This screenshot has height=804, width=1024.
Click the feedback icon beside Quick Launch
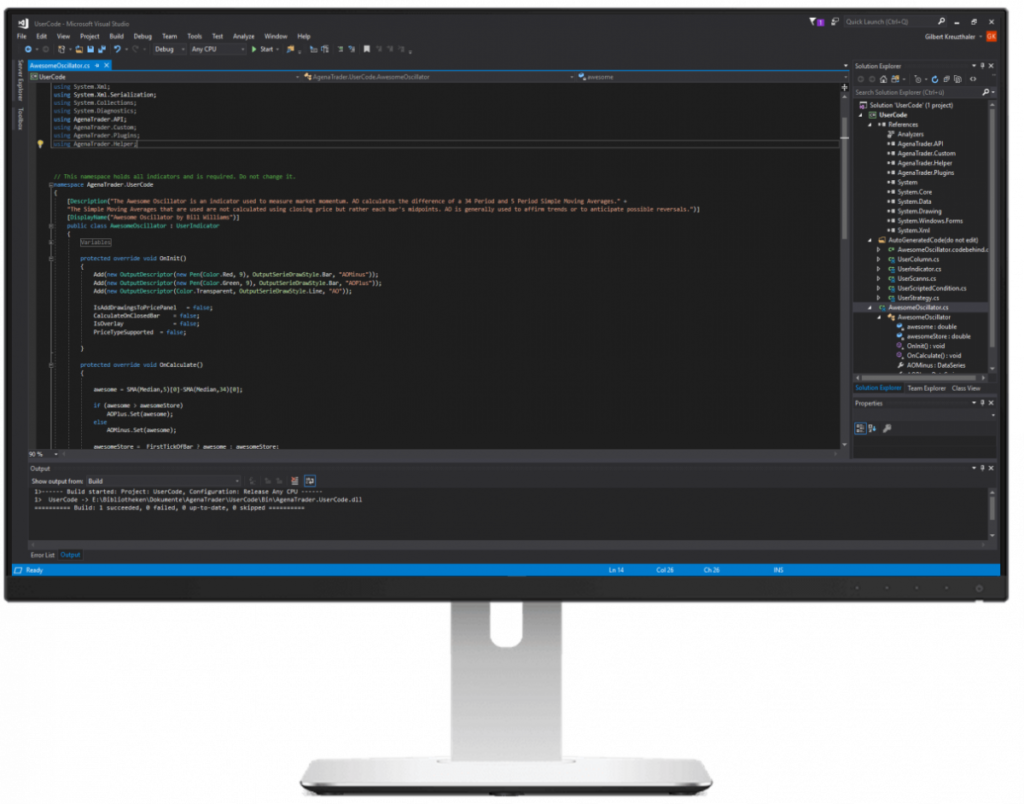(835, 22)
